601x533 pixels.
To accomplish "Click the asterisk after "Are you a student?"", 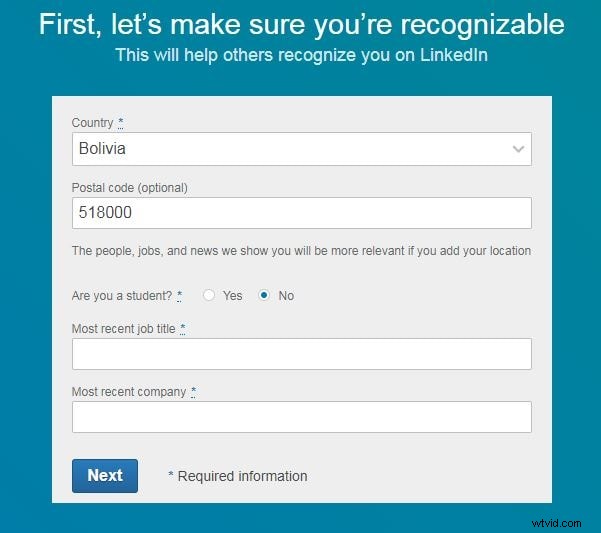I will pyautogui.click(x=179, y=296).
